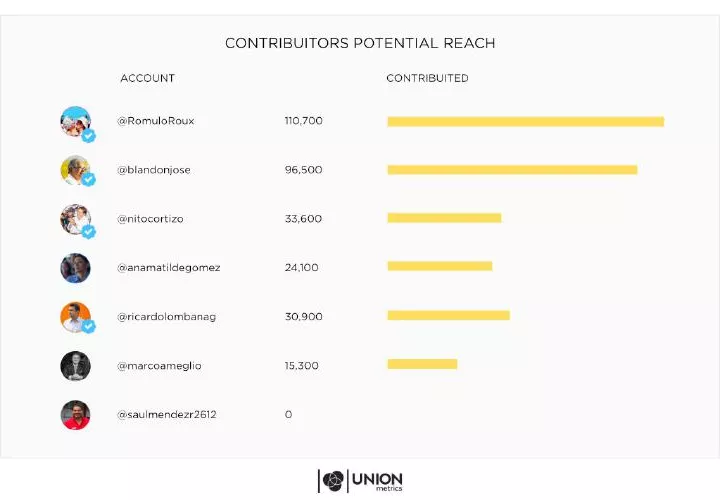This screenshot has height=500, width=720.
Task: Click the ACCOUNT column header
Action: coord(147,78)
